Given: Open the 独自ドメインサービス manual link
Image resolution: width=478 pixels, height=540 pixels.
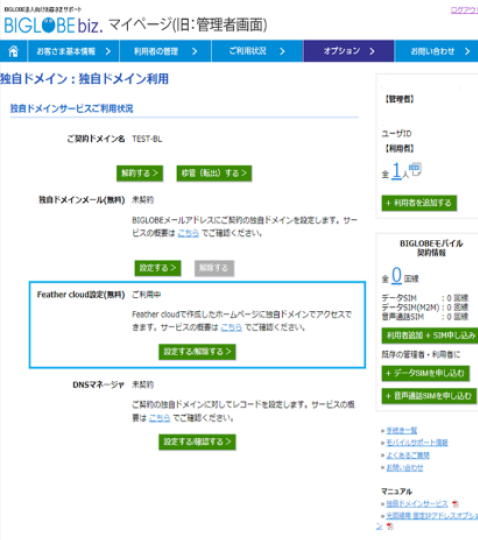Looking at the screenshot, I should click(x=417, y=504).
